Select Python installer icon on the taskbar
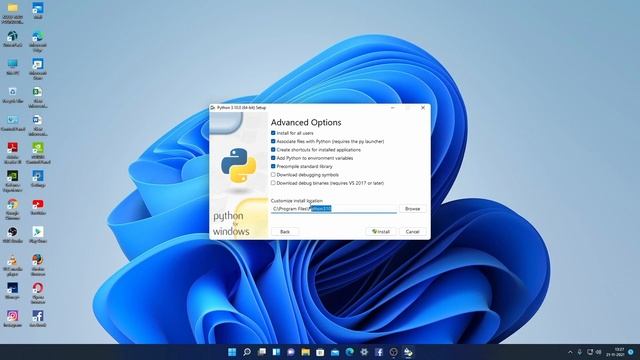 click(x=408, y=352)
